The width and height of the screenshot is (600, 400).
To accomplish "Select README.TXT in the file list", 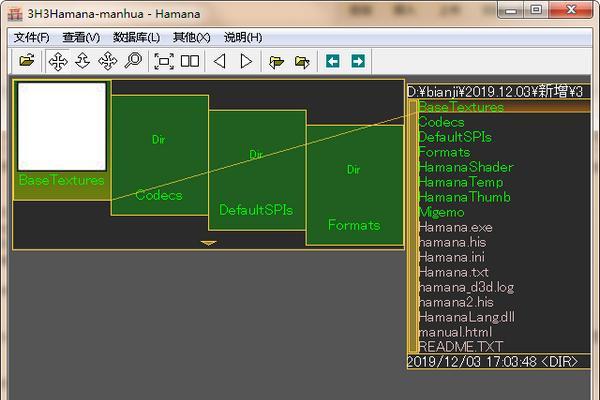I will 460,347.
